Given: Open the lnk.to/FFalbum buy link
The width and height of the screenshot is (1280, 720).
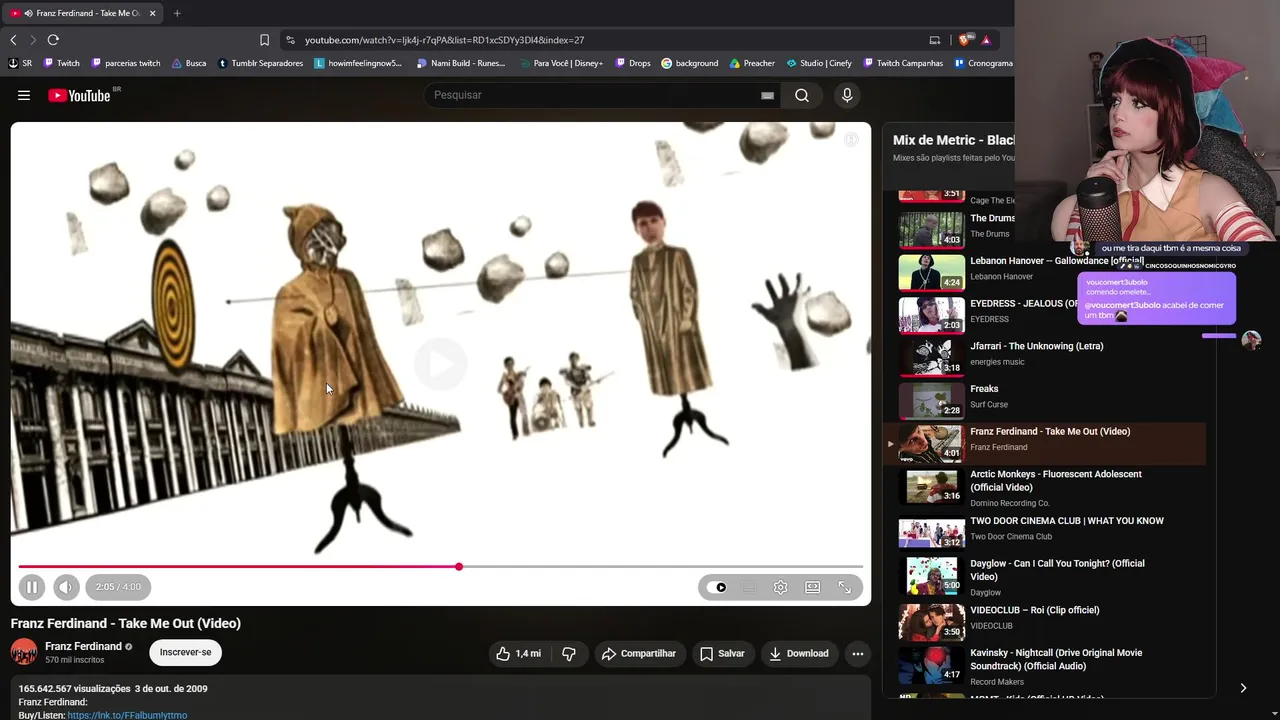Looking at the screenshot, I should (x=127, y=715).
